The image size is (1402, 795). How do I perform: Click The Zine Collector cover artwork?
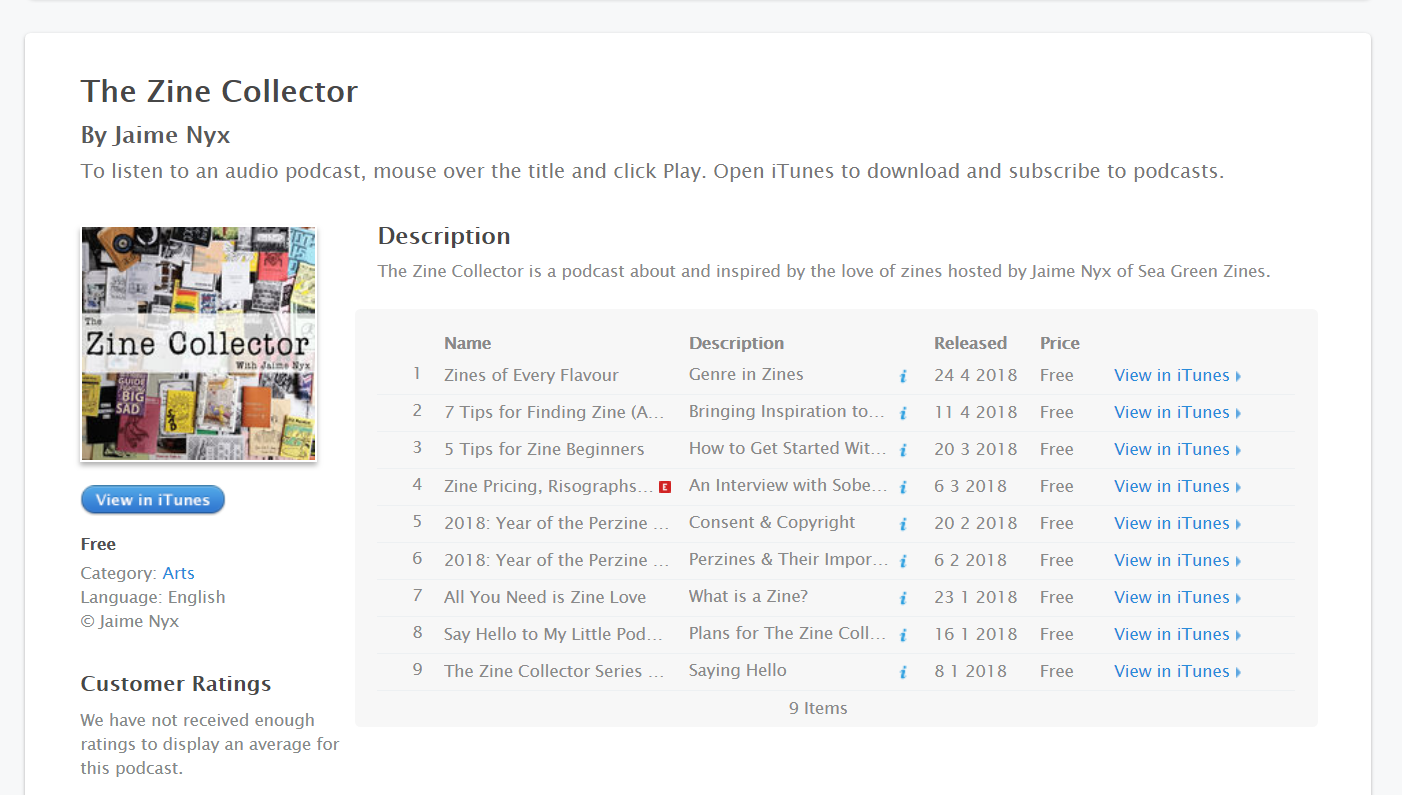click(x=199, y=344)
